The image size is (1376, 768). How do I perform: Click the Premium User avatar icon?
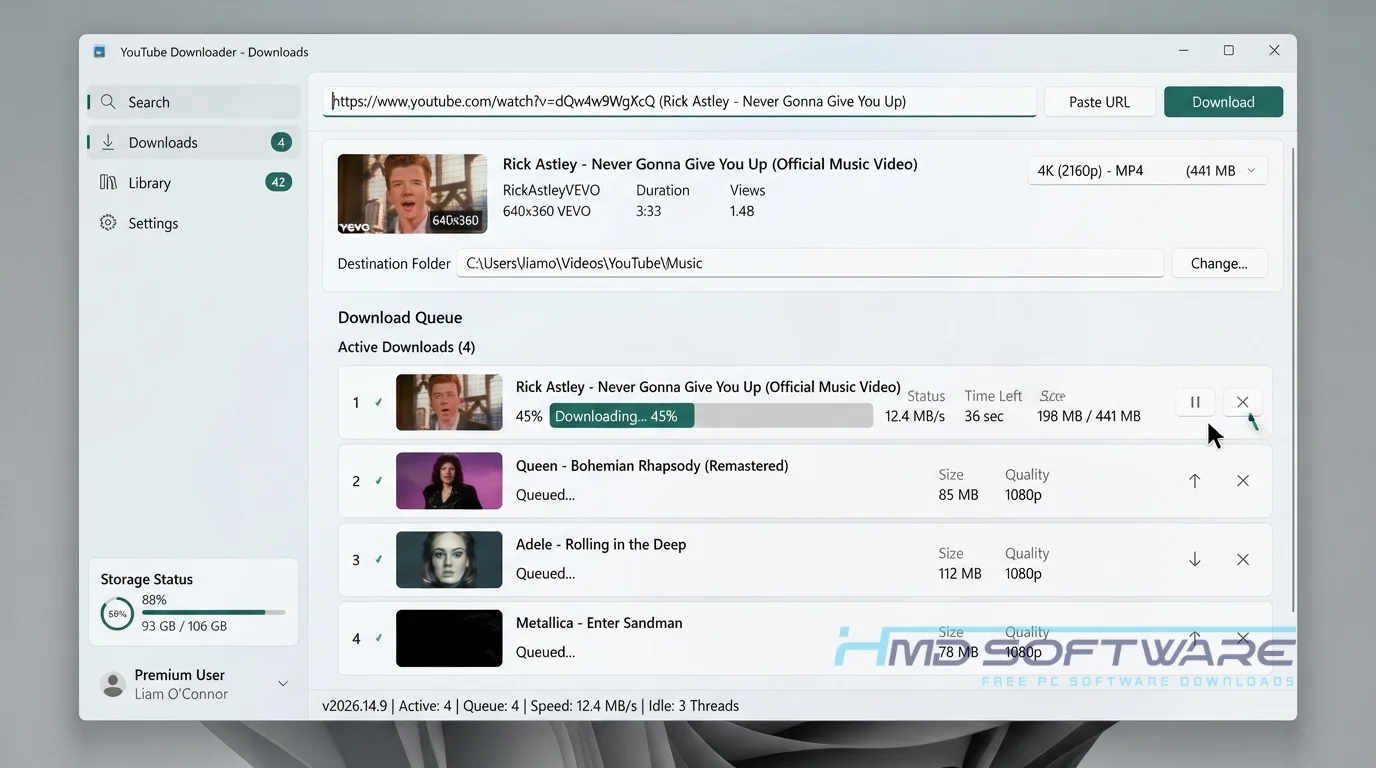click(113, 685)
